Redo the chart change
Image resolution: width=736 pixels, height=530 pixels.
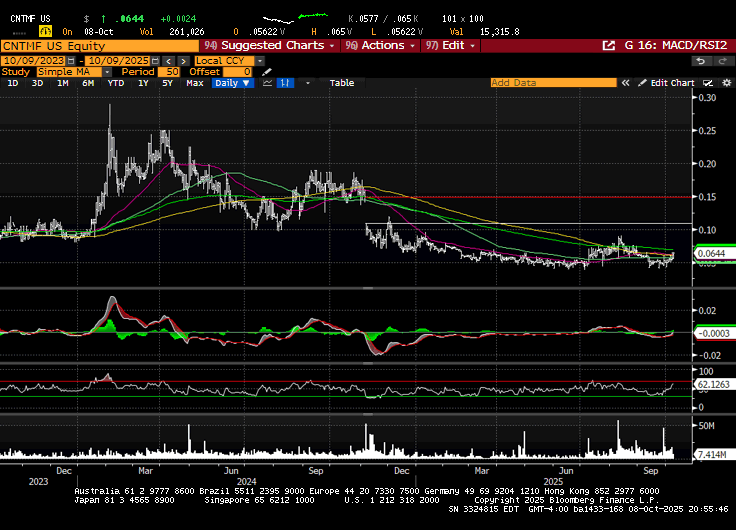tap(722, 61)
